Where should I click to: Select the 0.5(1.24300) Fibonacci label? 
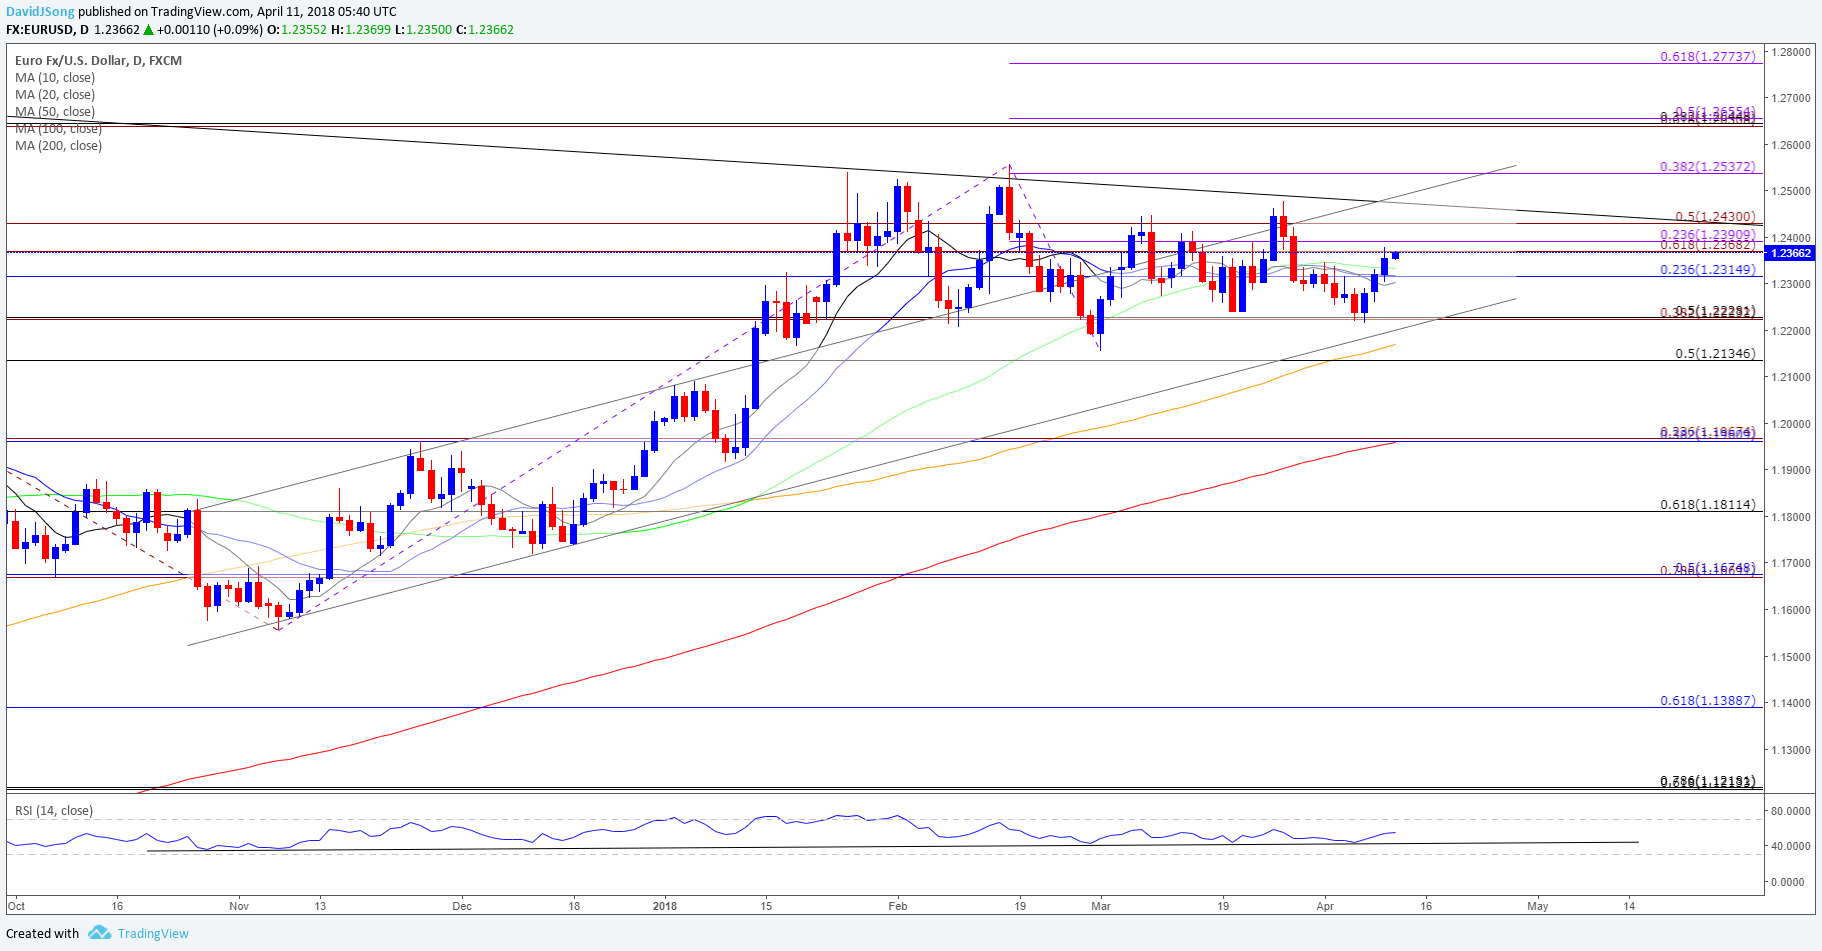point(1715,216)
